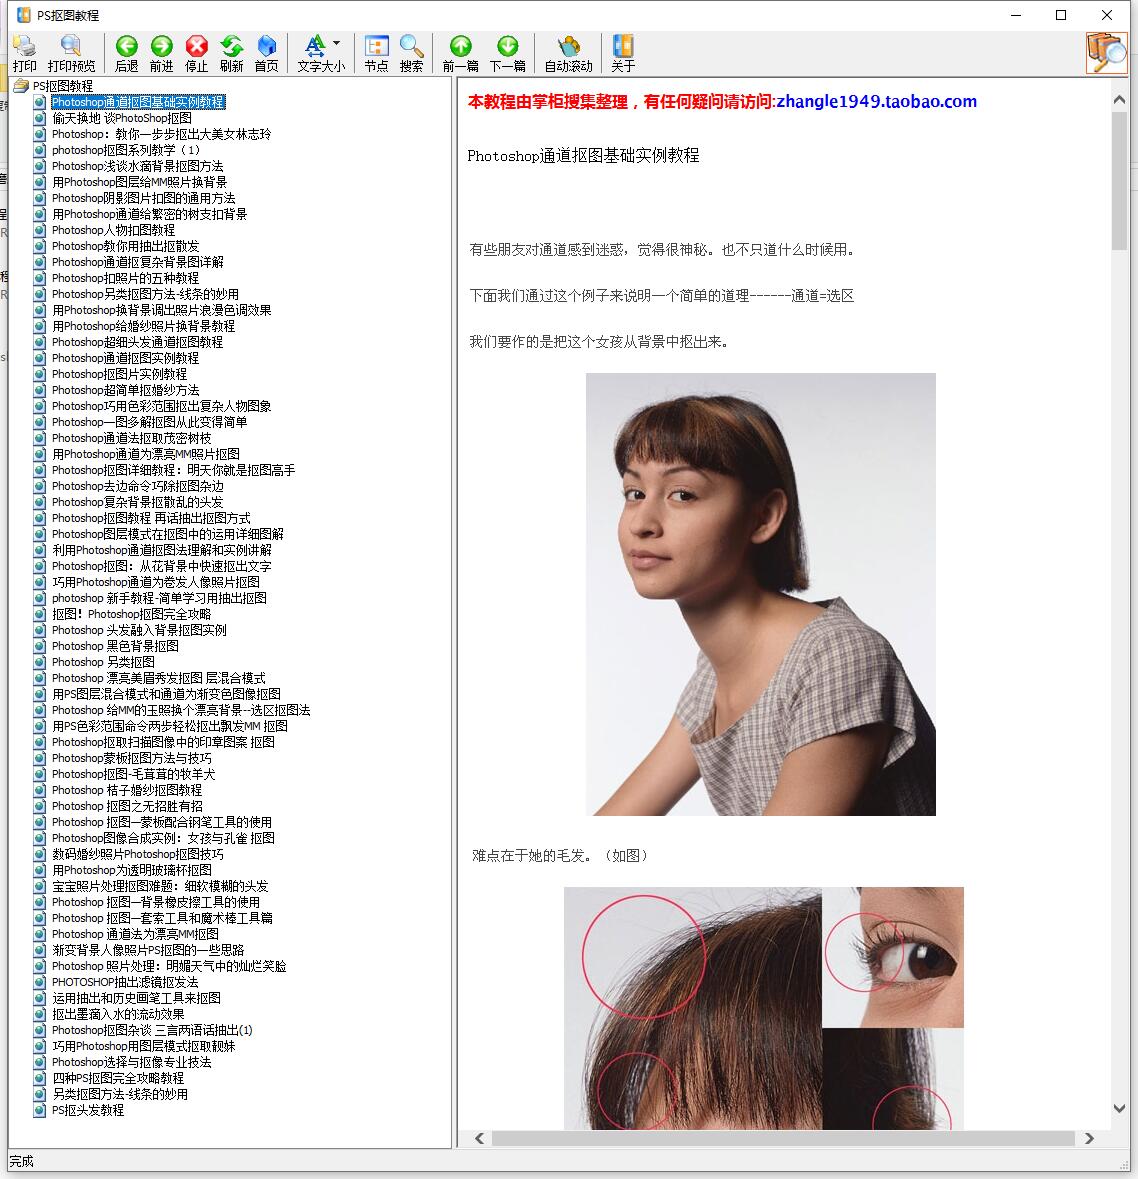Open PS抠头发教程 entry
The height and width of the screenshot is (1179, 1138).
[x=87, y=1111]
